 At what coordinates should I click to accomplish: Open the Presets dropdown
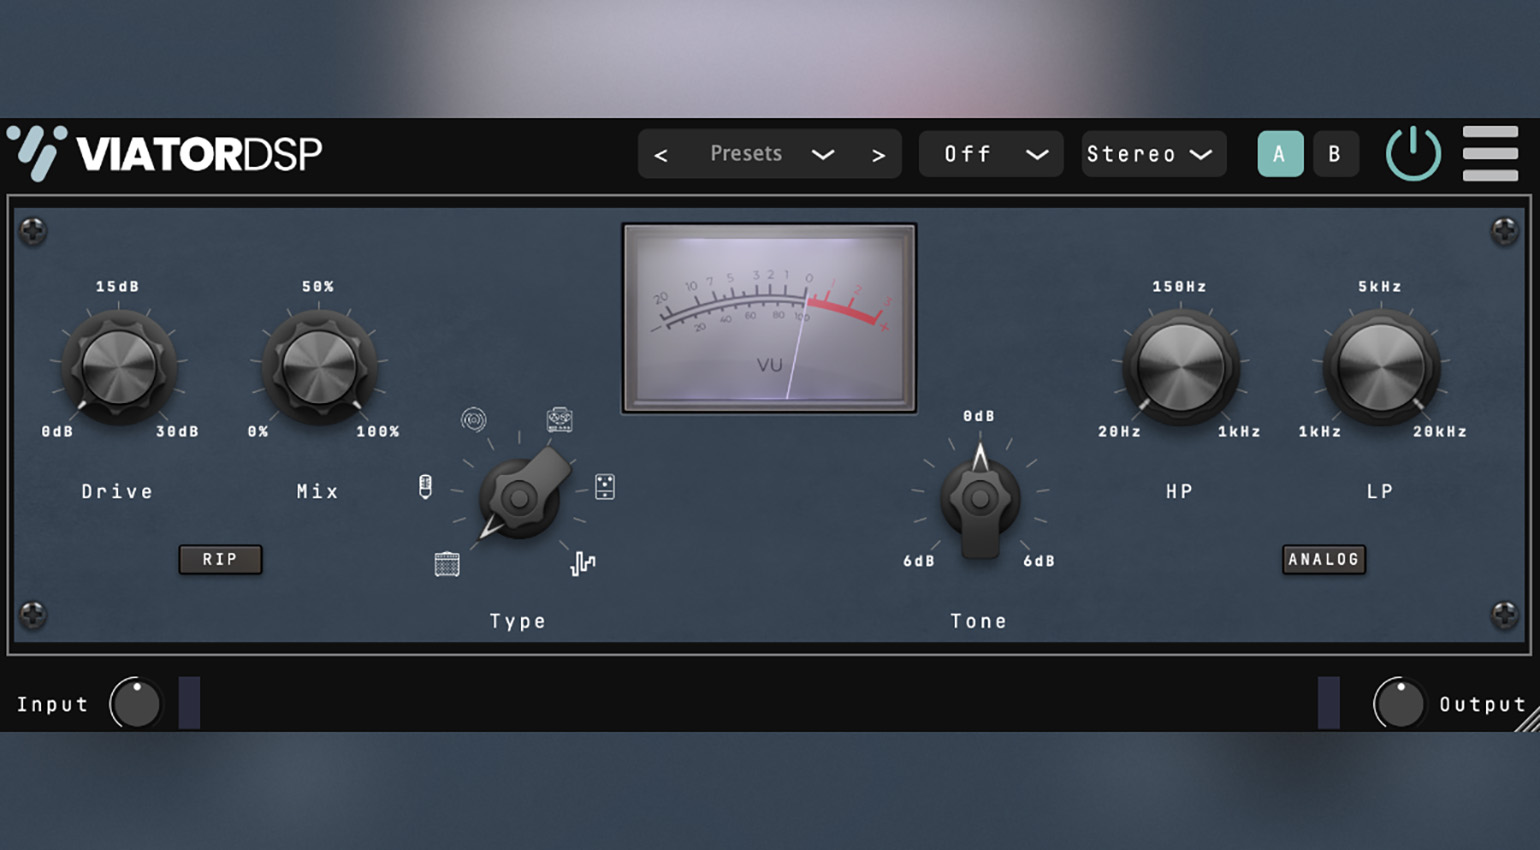tap(769, 154)
